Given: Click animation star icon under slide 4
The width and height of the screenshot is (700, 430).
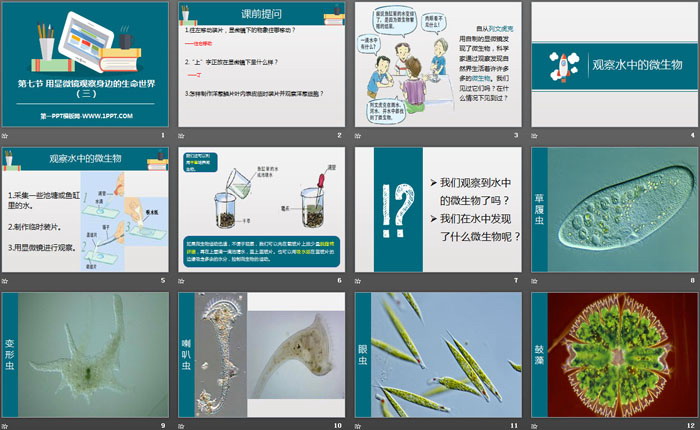Looking at the screenshot, I should (x=534, y=135).
